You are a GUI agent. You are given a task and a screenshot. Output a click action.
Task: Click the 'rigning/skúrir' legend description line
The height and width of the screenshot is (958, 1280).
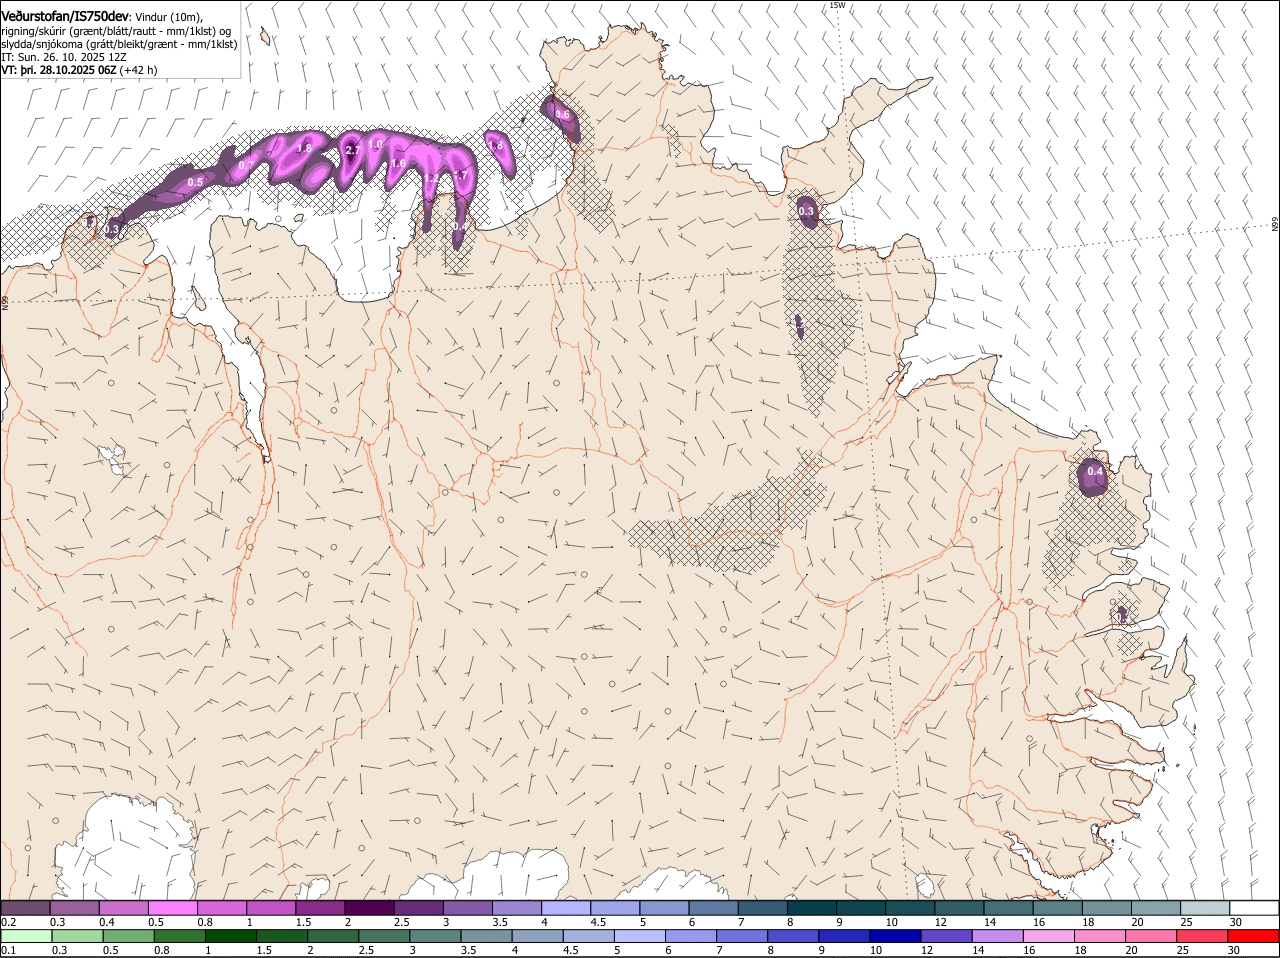[115, 31]
